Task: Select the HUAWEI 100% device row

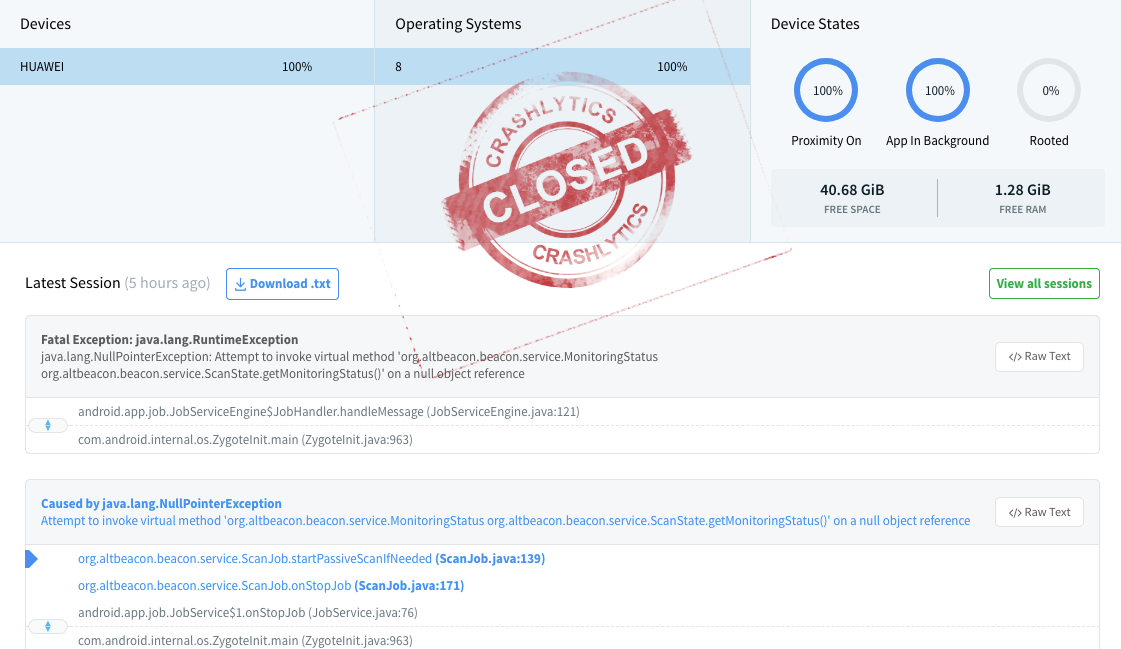Action: (187, 67)
